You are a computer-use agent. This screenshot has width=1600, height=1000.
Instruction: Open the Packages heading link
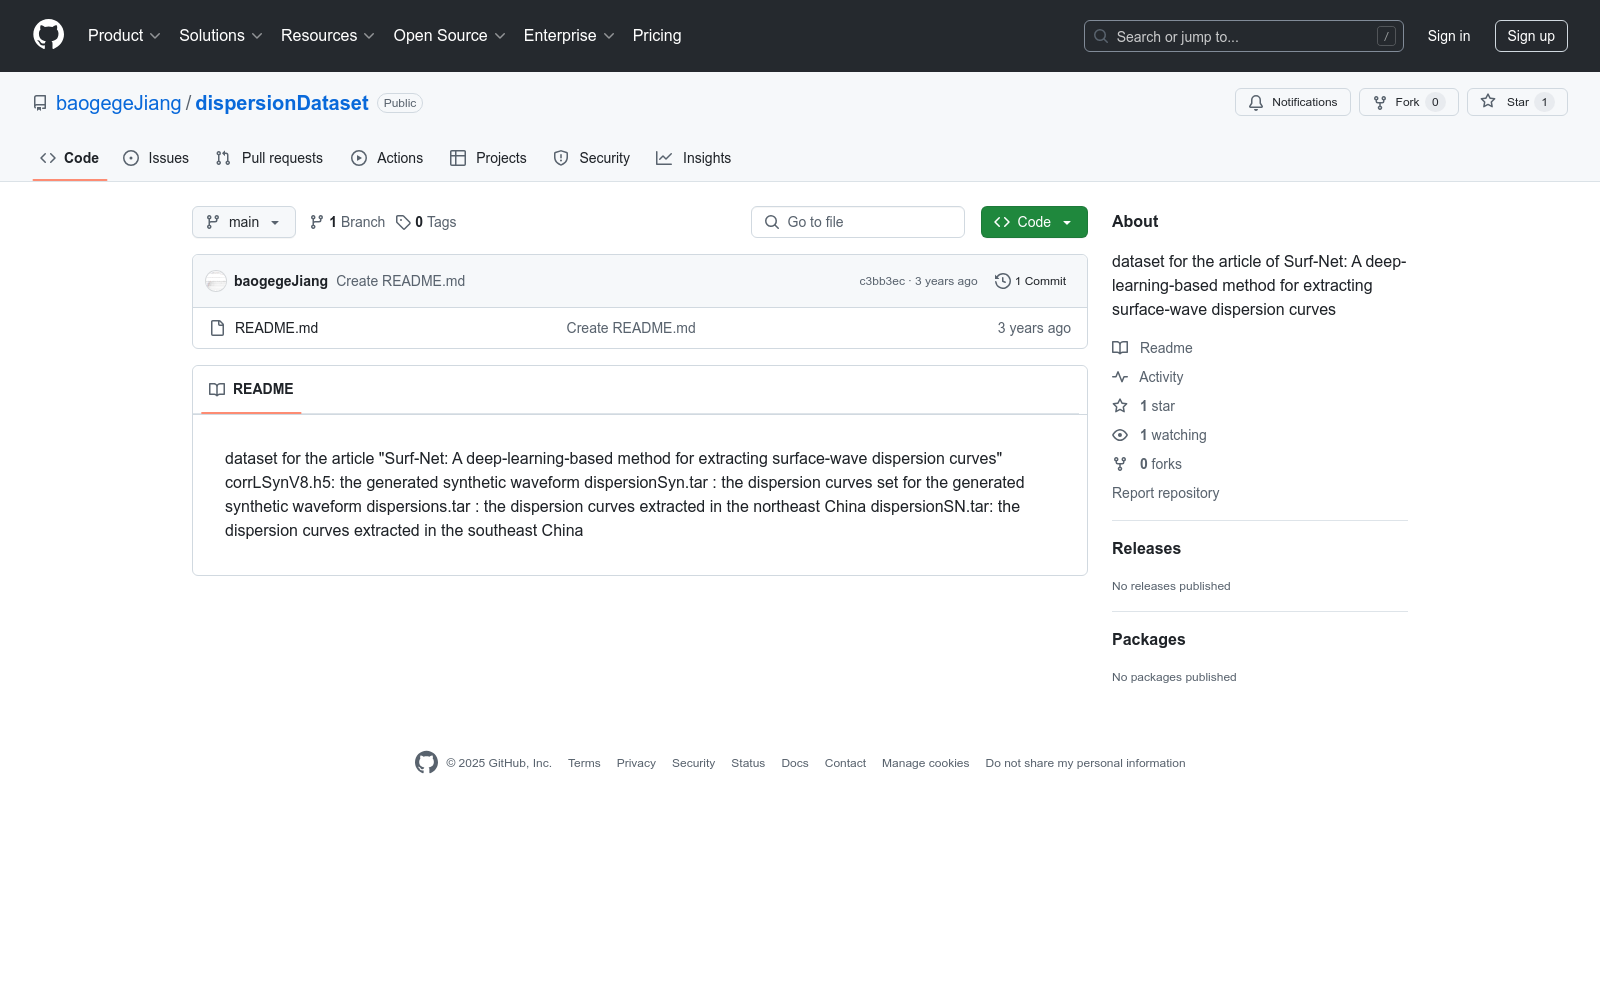click(1149, 639)
